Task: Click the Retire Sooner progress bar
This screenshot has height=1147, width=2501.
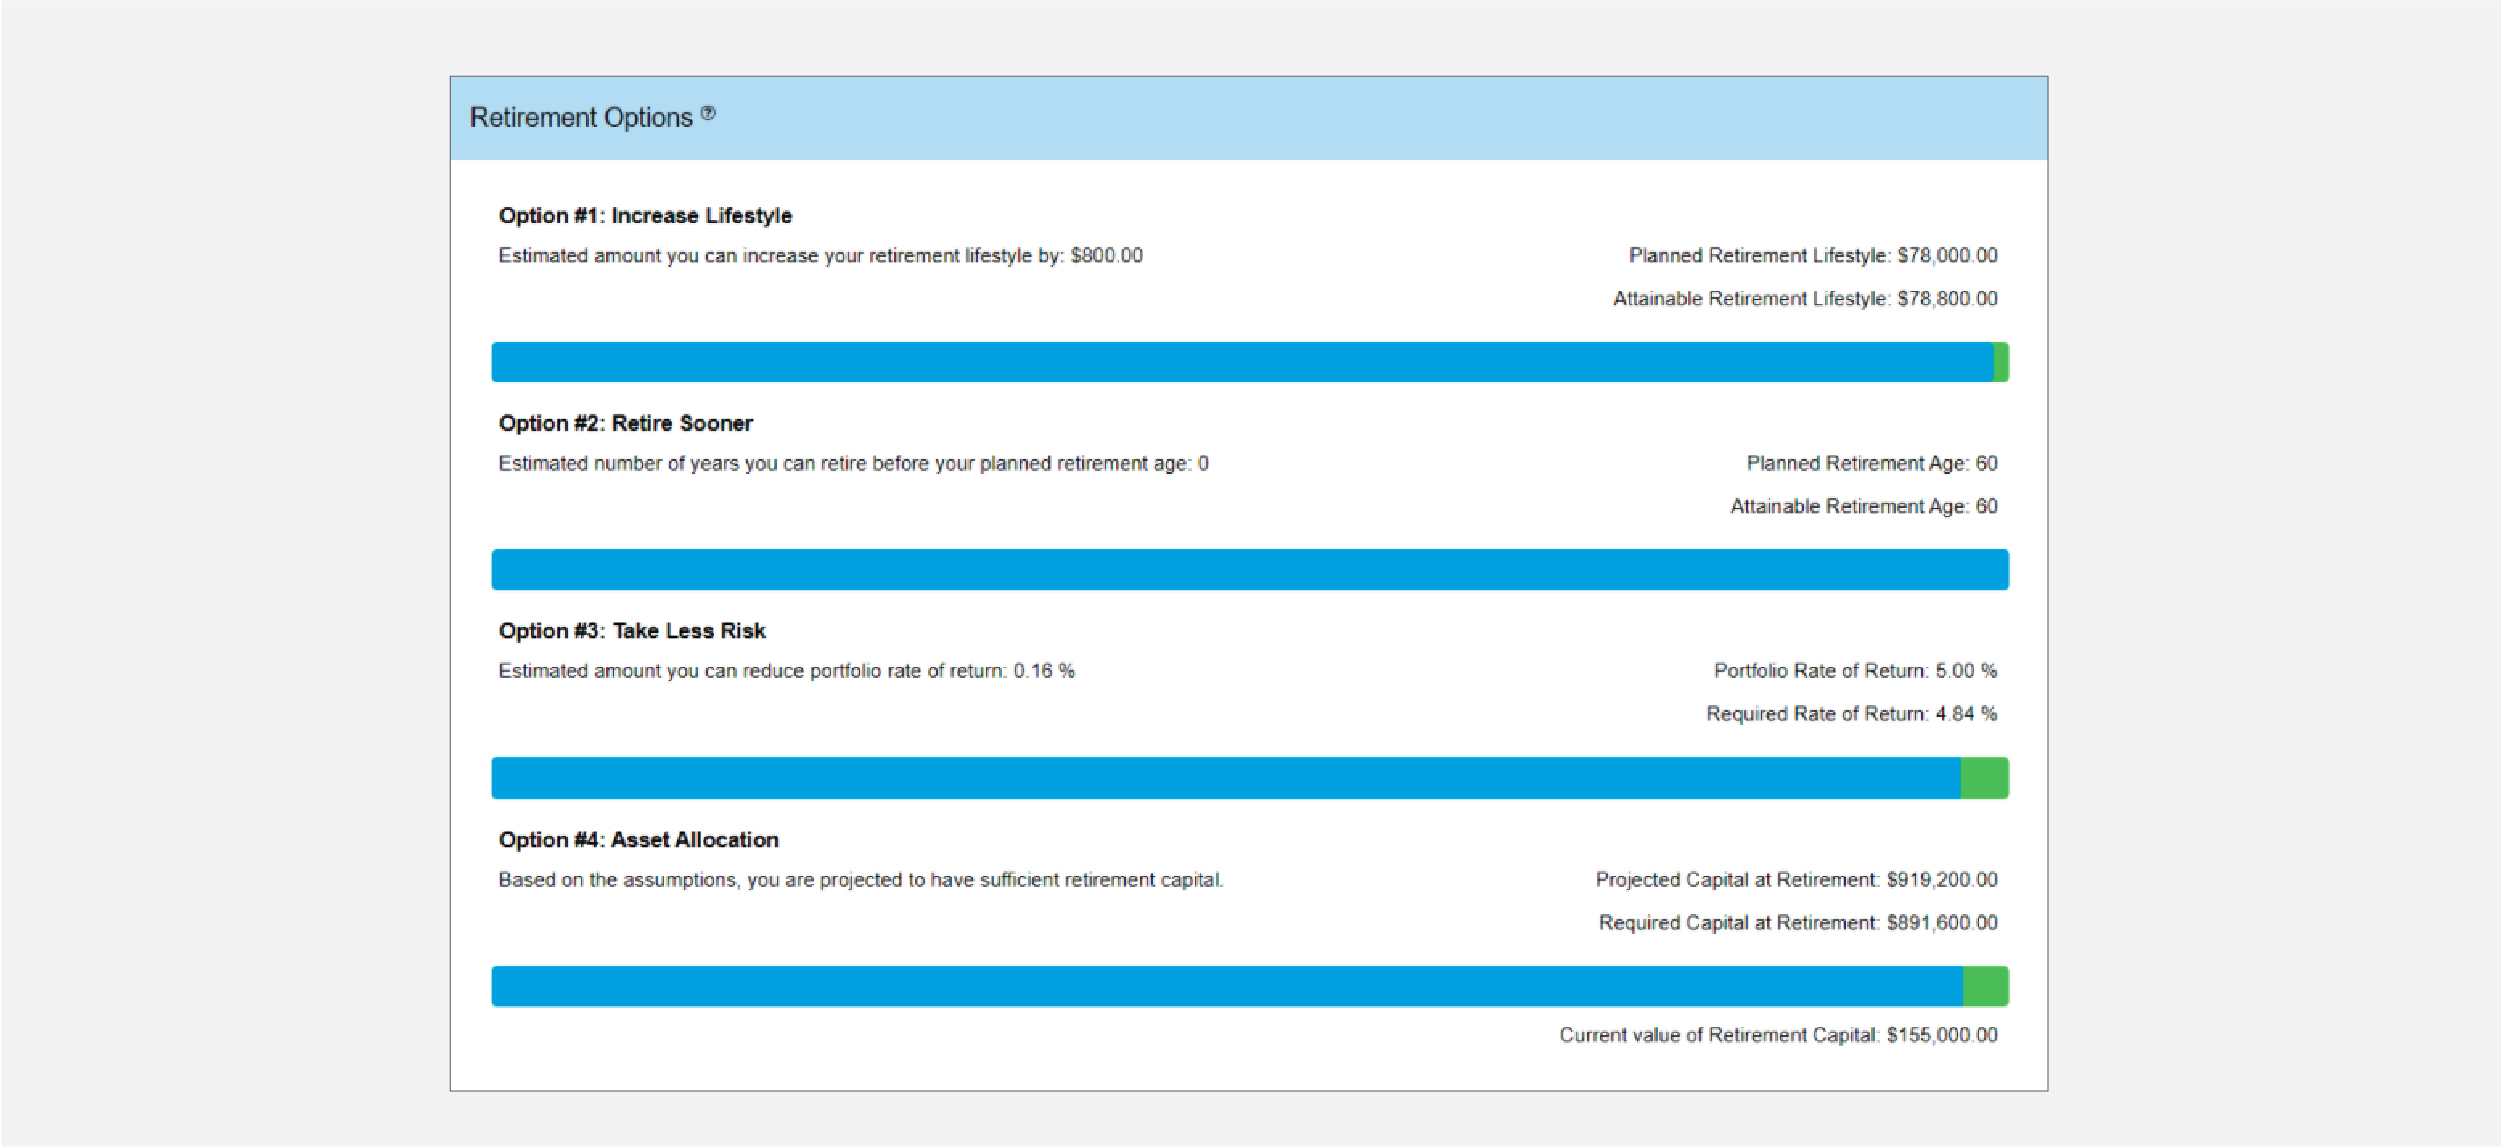Action: click(1249, 570)
